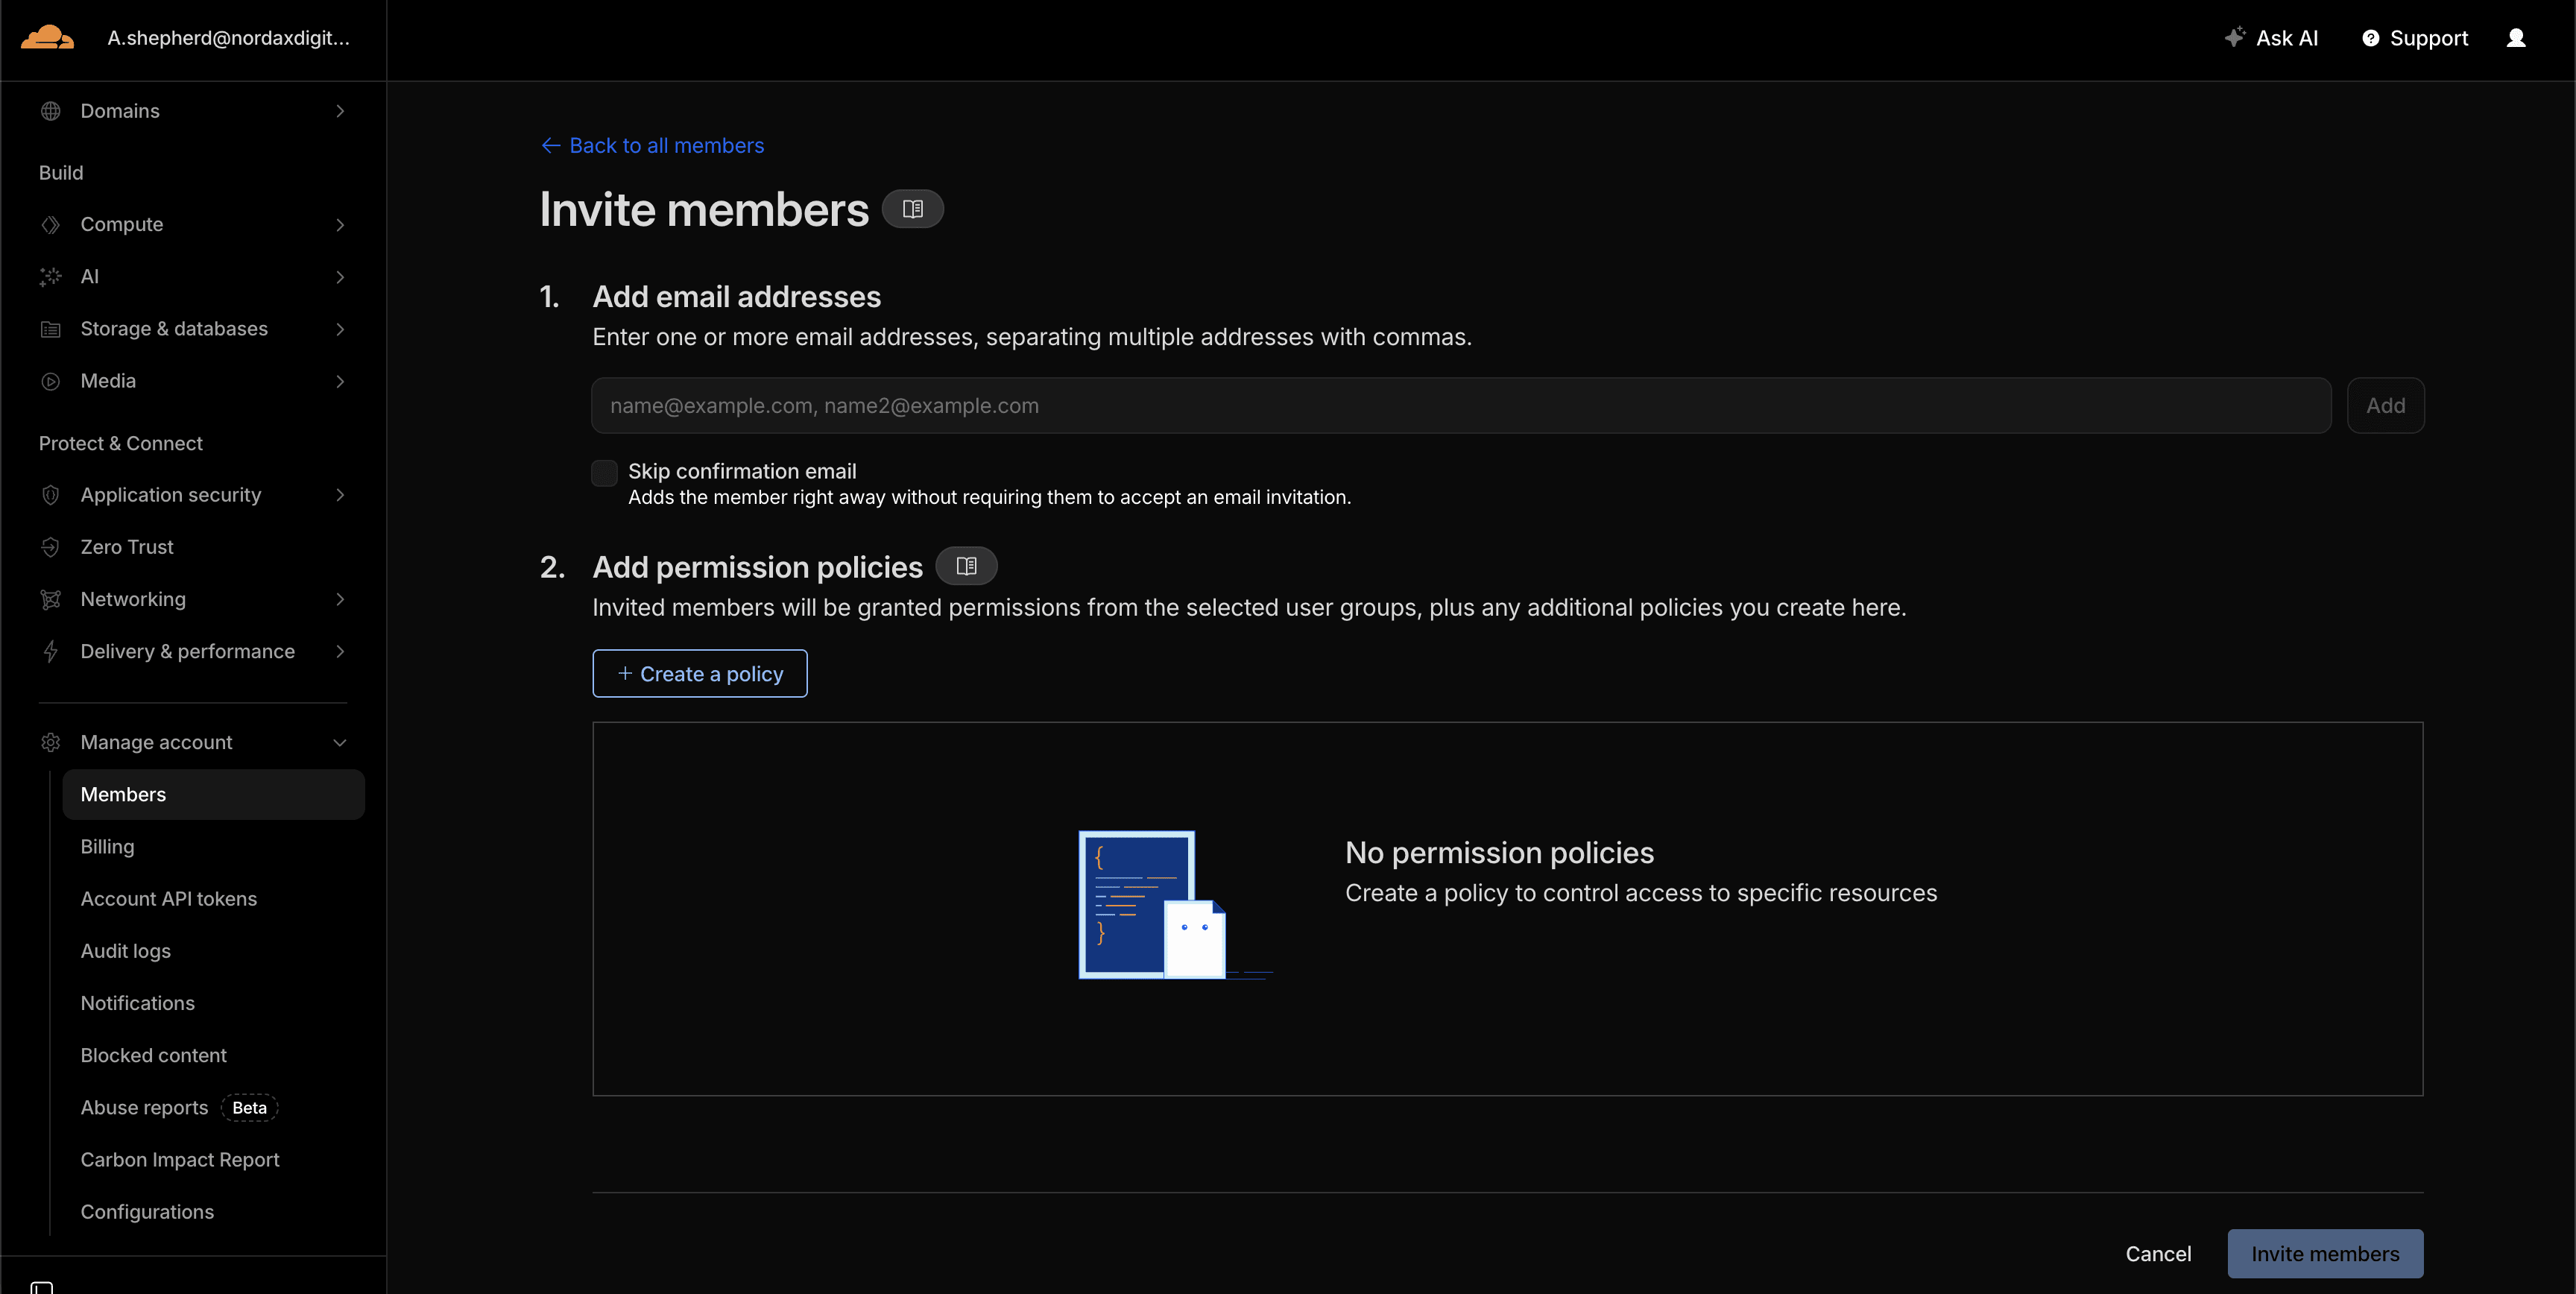This screenshot has height=1294, width=2576.
Task: Enable Skip confirmation email
Action: click(x=604, y=472)
